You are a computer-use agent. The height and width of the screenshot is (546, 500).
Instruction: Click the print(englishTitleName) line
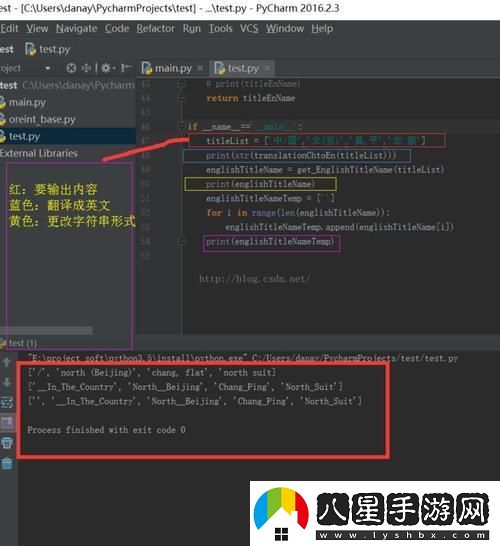point(260,184)
